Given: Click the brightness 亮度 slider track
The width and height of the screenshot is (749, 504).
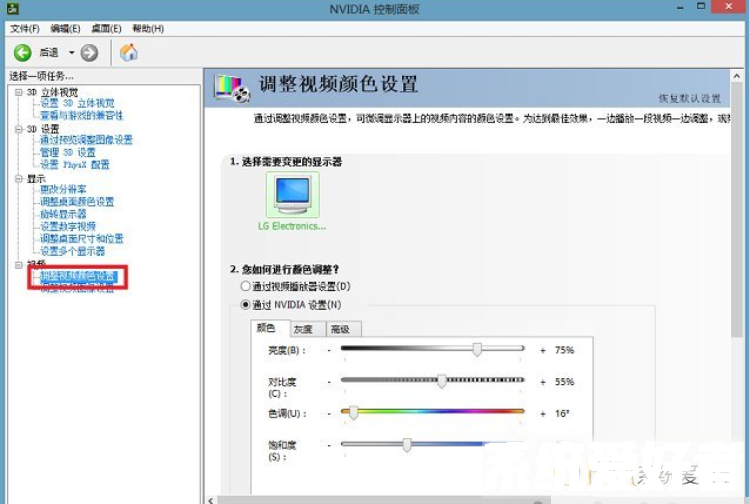Looking at the screenshot, I should coord(432,350).
